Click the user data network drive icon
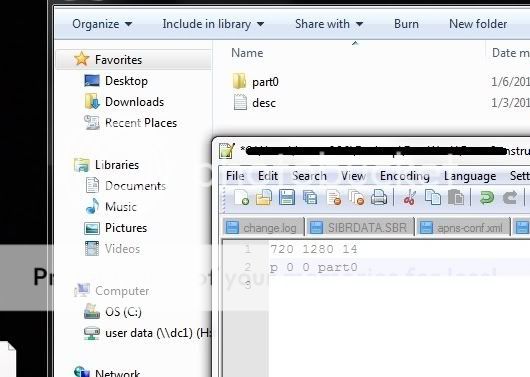 (x=92, y=333)
